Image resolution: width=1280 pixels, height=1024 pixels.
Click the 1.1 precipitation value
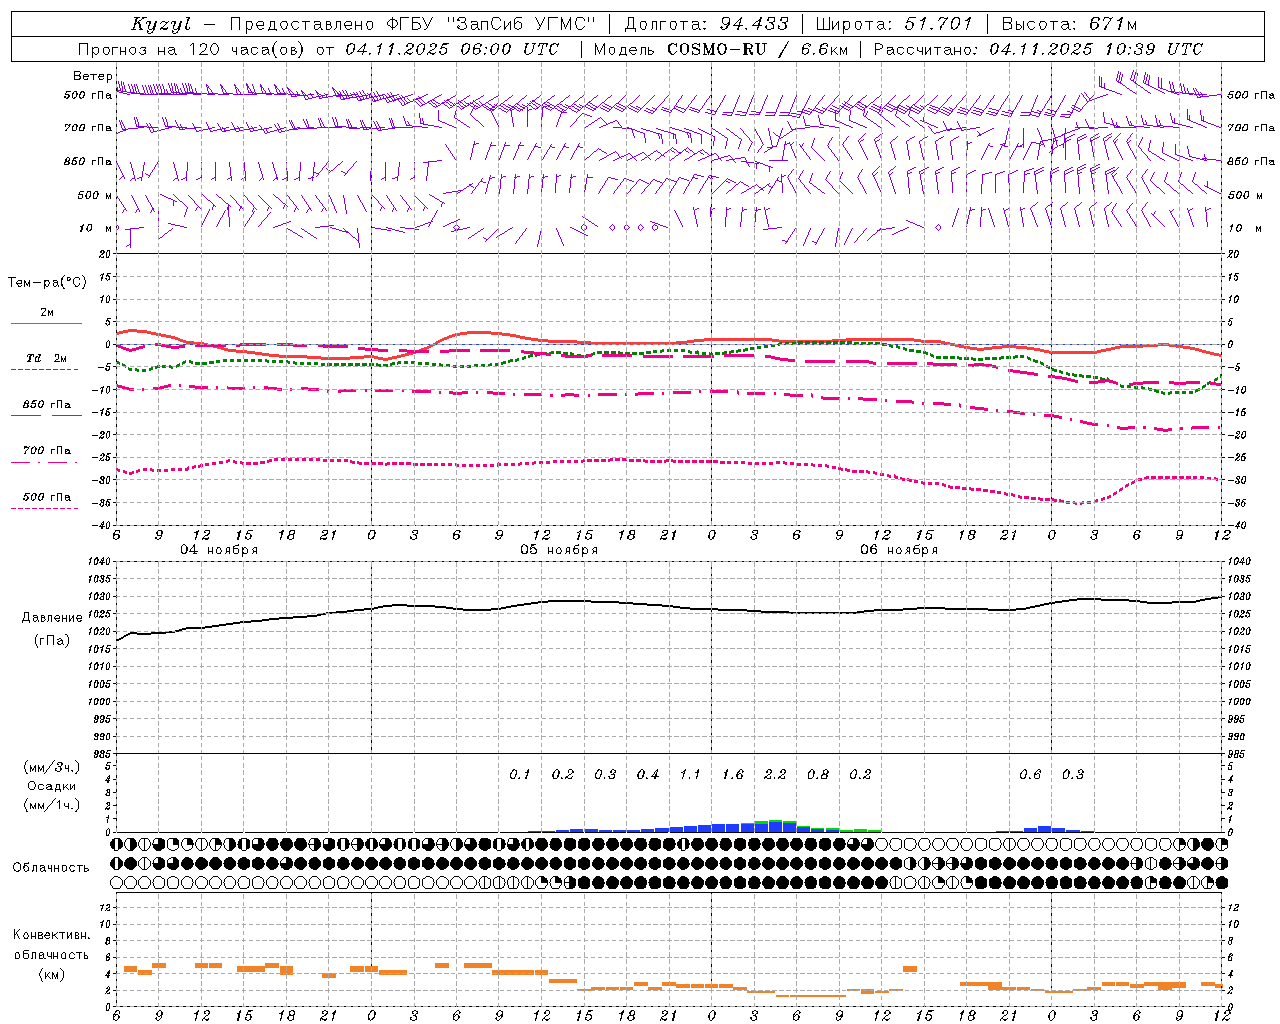690,774
